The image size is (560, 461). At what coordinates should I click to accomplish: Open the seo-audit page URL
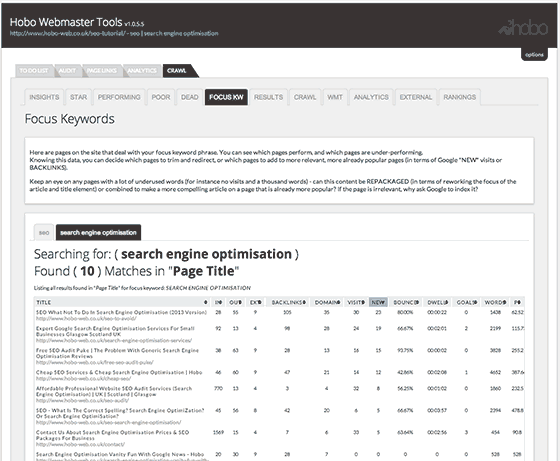point(82,400)
